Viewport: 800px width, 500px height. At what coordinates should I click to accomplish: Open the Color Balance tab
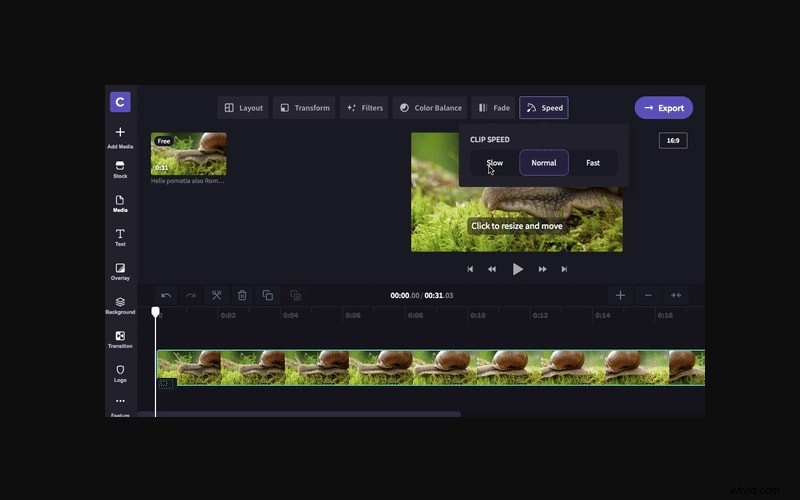click(430, 108)
